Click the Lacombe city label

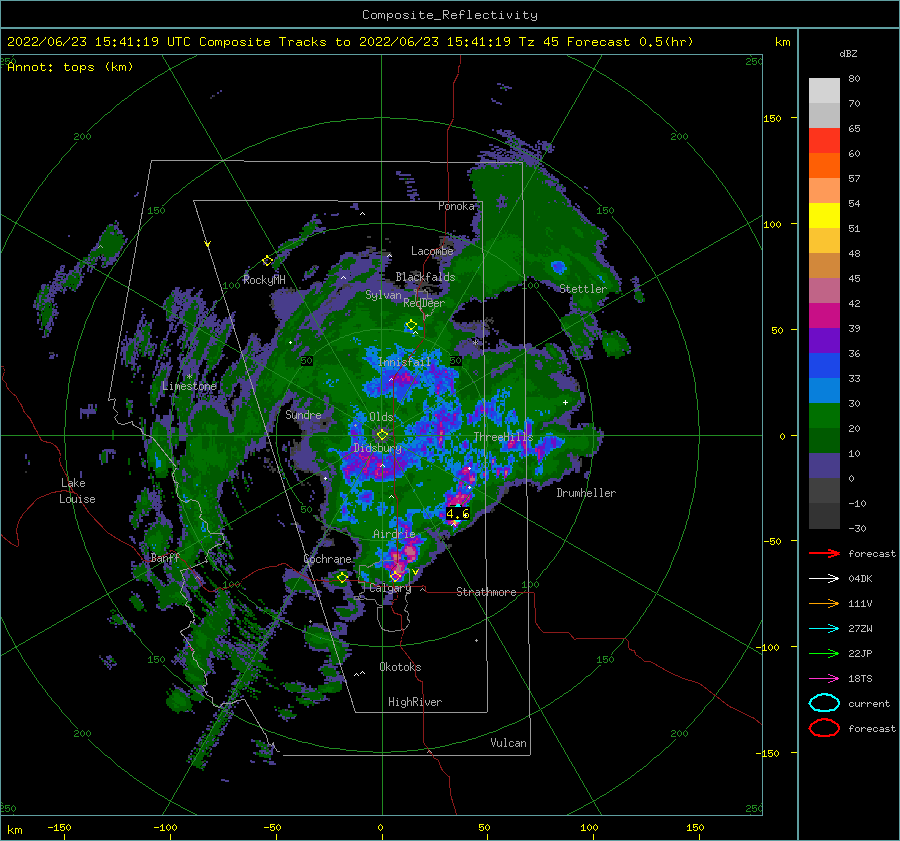(432, 251)
